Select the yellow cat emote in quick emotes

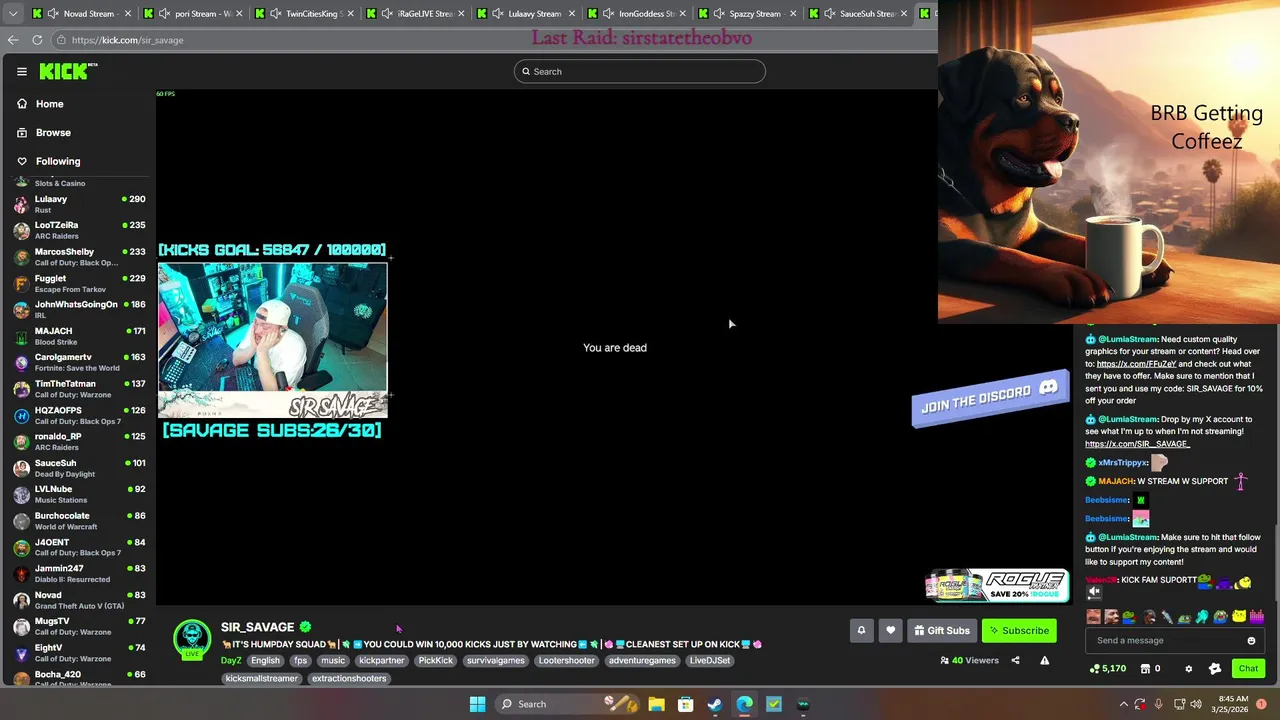1239,617
